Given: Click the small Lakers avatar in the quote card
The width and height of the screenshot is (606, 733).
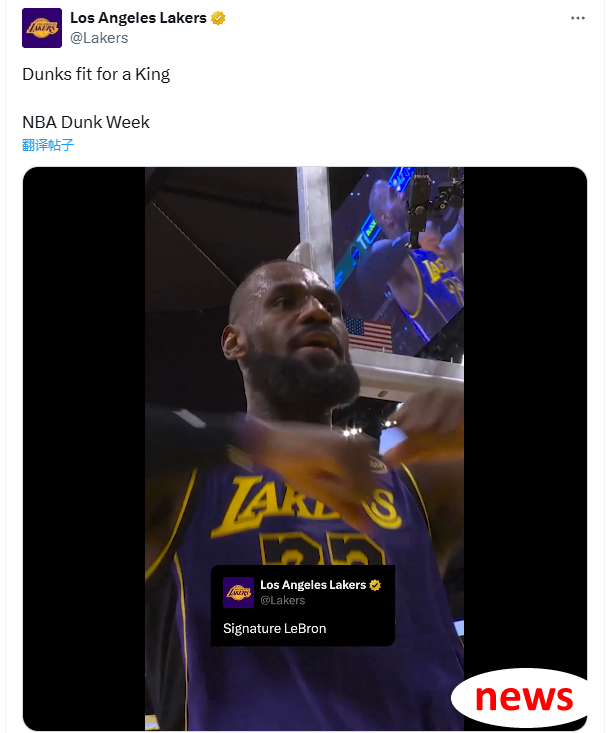Looking at the screenshot, I should (238, 592).
